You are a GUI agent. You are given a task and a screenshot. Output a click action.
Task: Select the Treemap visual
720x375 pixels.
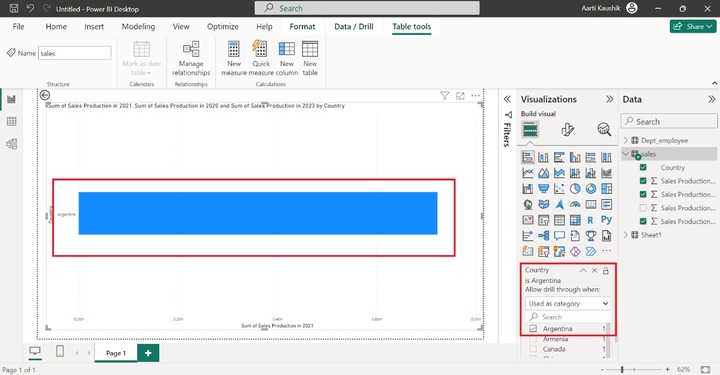click(606, 189)
